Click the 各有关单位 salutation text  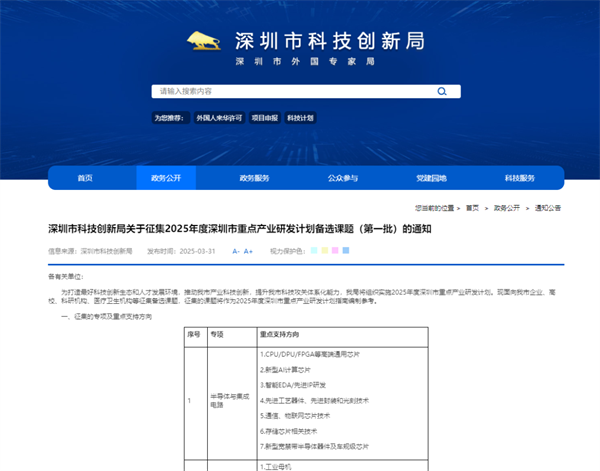coord(66,277)
